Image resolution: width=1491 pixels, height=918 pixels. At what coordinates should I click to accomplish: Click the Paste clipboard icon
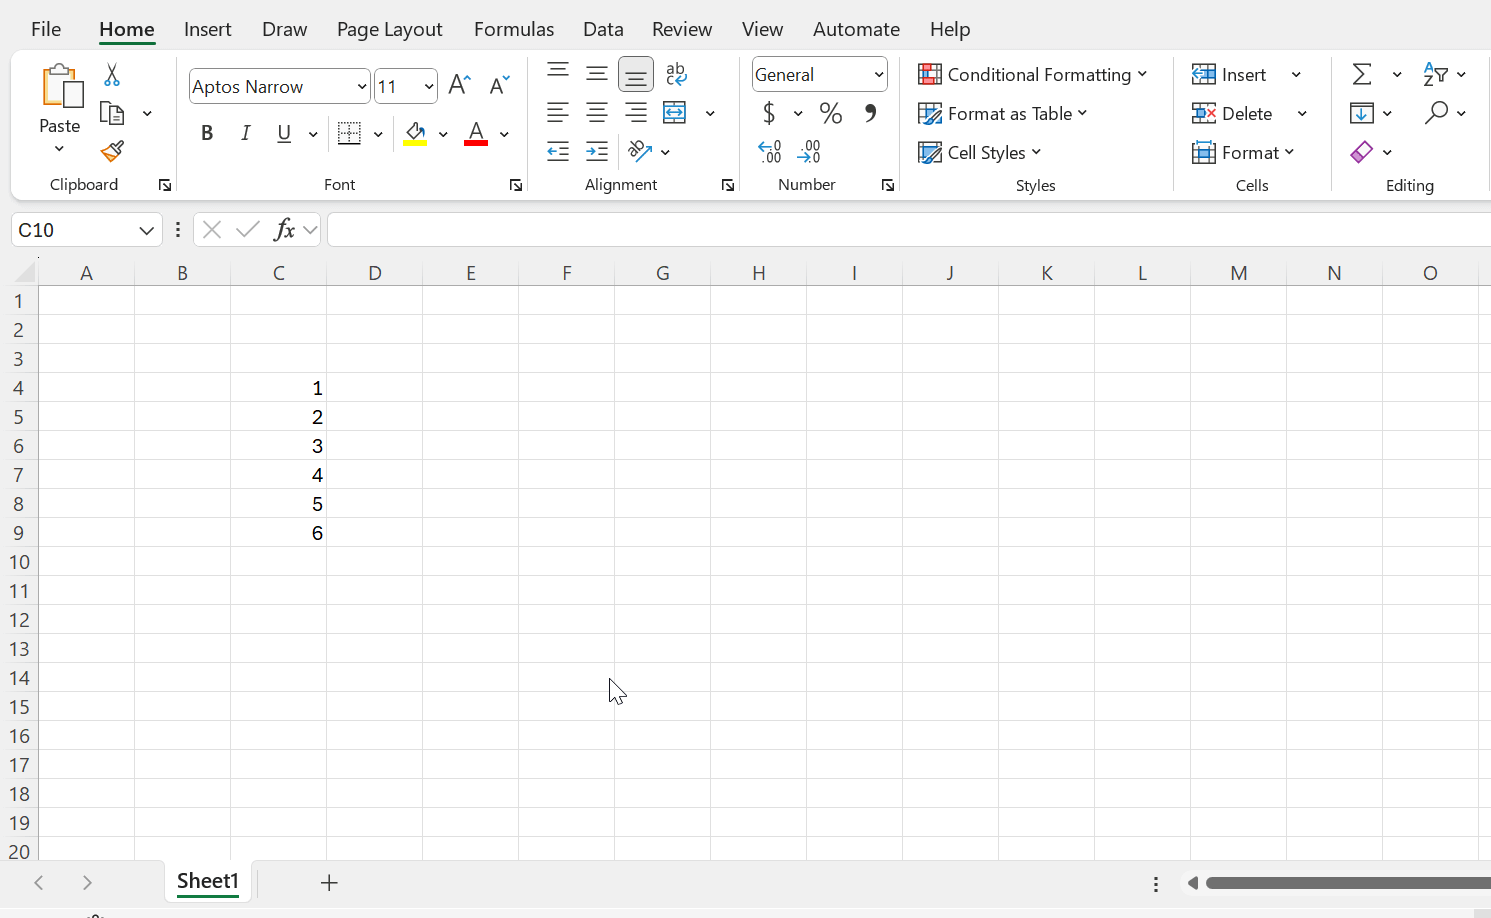click(x=62, y=86)
